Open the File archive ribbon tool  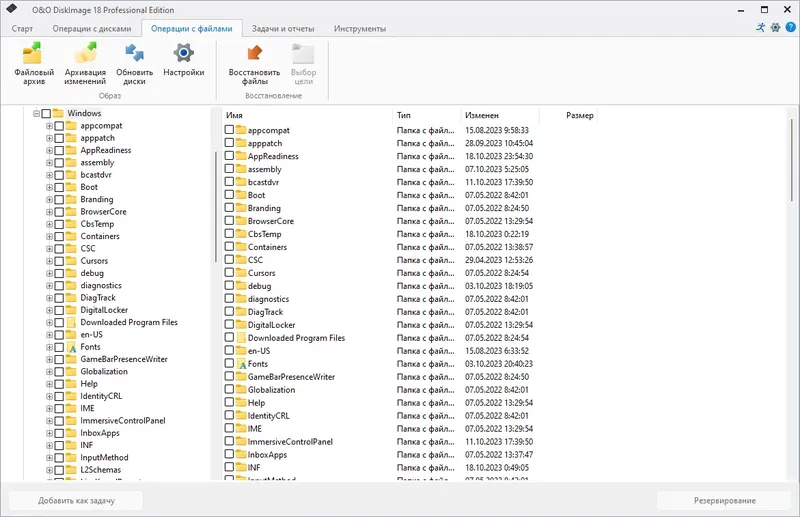tap(34, 64)
